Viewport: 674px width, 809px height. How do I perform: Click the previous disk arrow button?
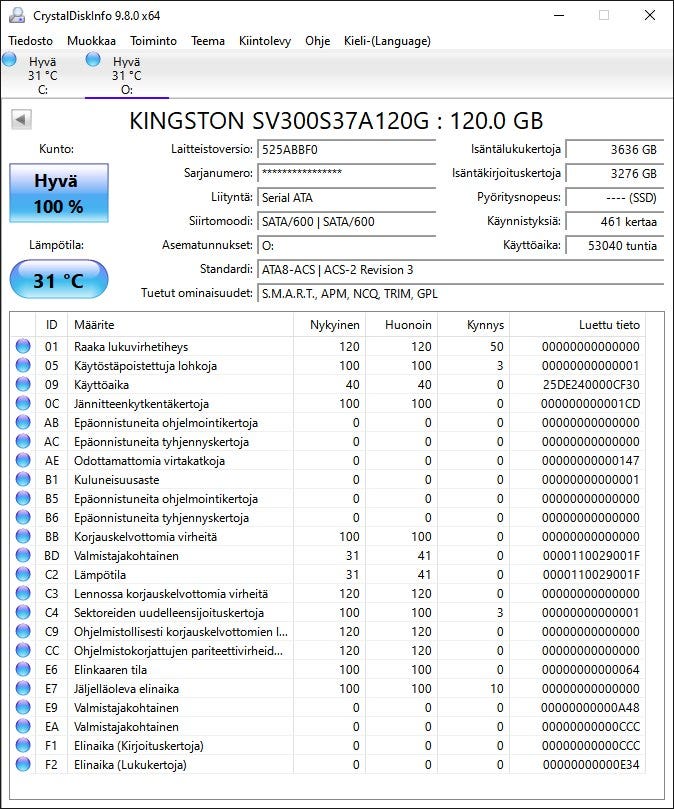pos(21,120)
